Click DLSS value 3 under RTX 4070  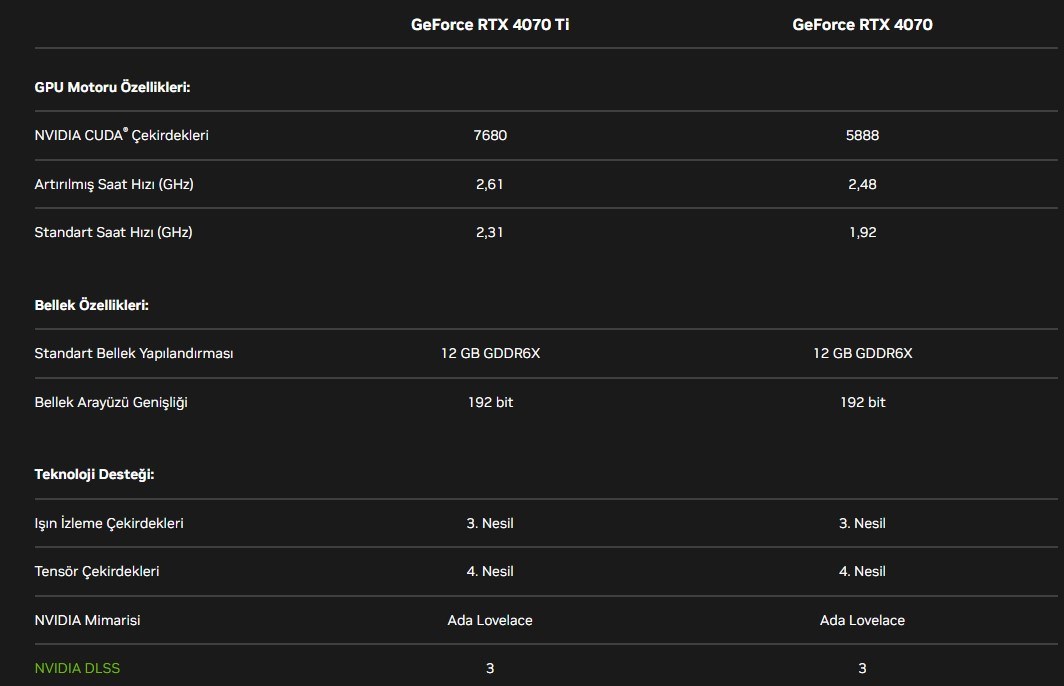tap(862, 668)
